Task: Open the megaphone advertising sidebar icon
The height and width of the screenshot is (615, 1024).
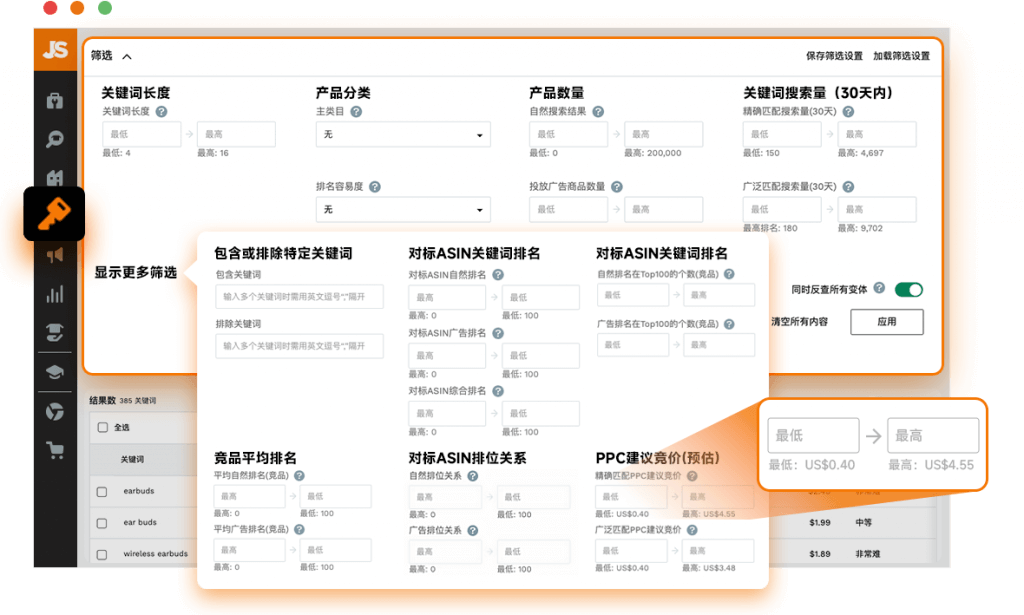Action: pyautogui.click(x=55, y=255)
